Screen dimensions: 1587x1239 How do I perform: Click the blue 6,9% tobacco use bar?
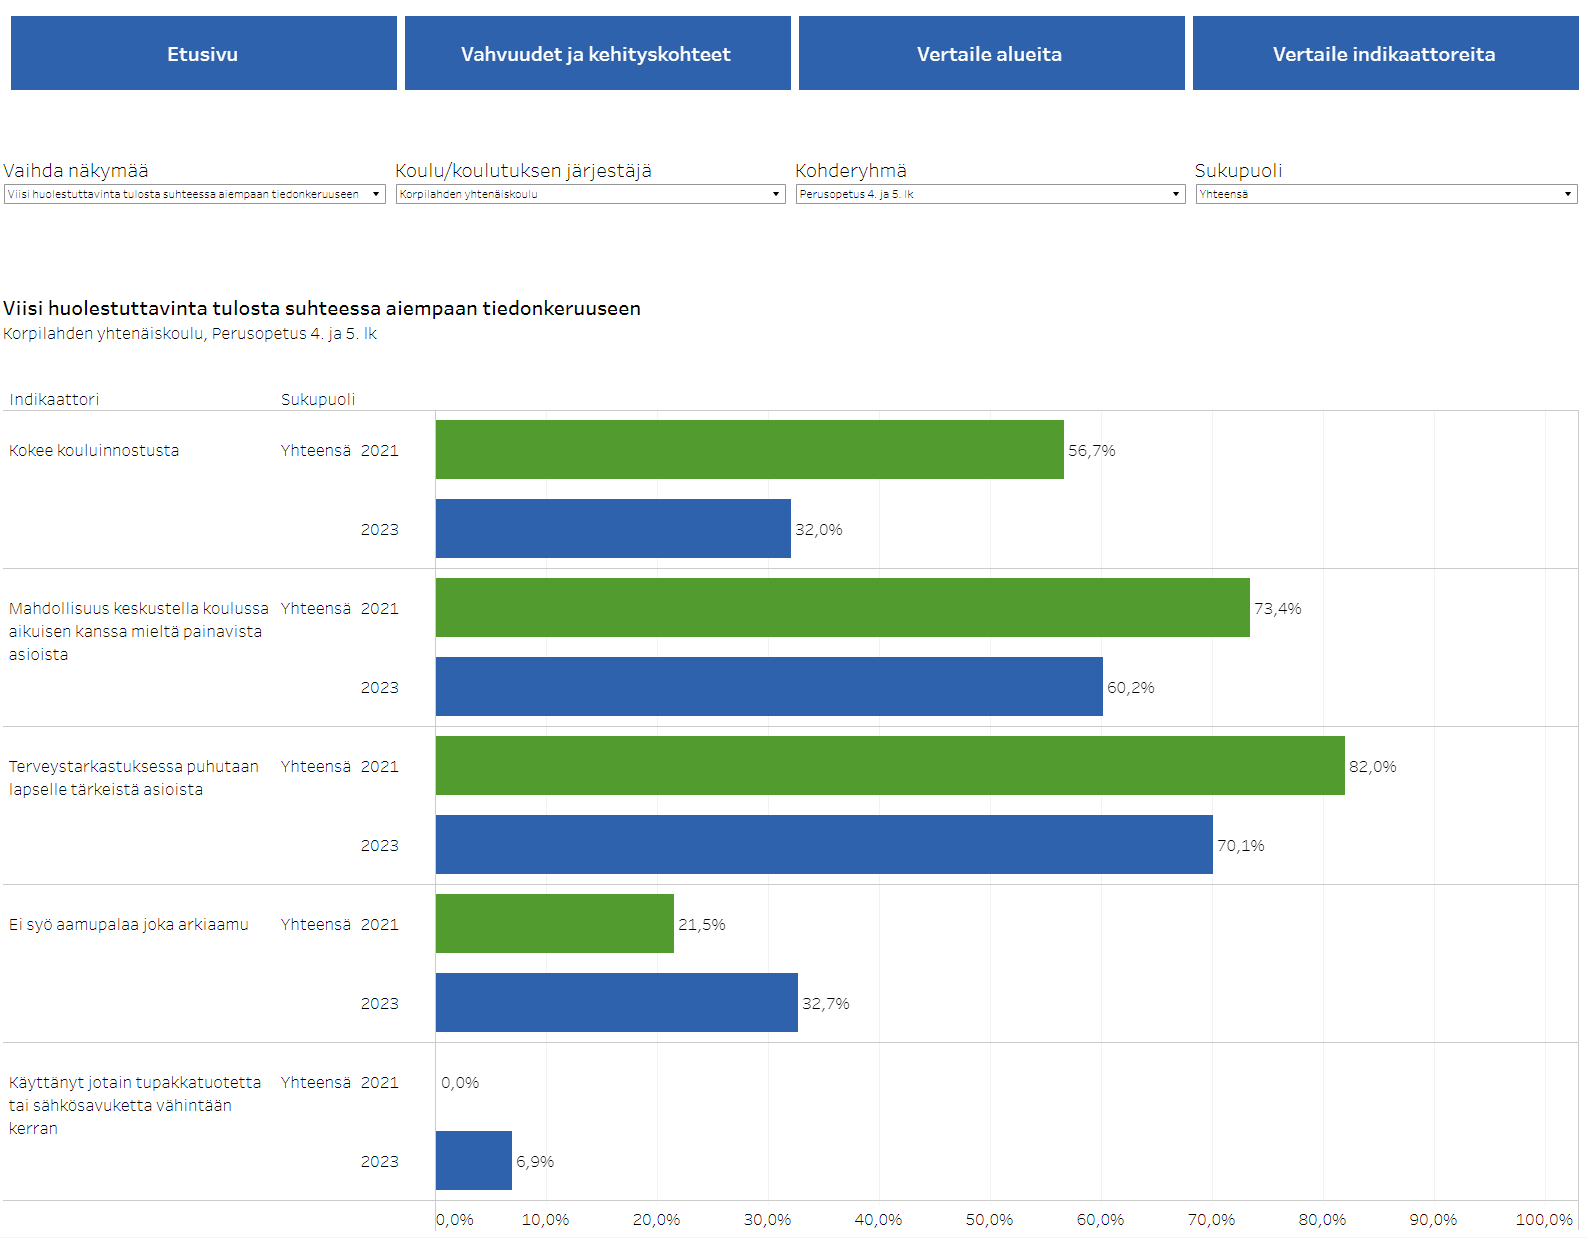[474, 1161]
